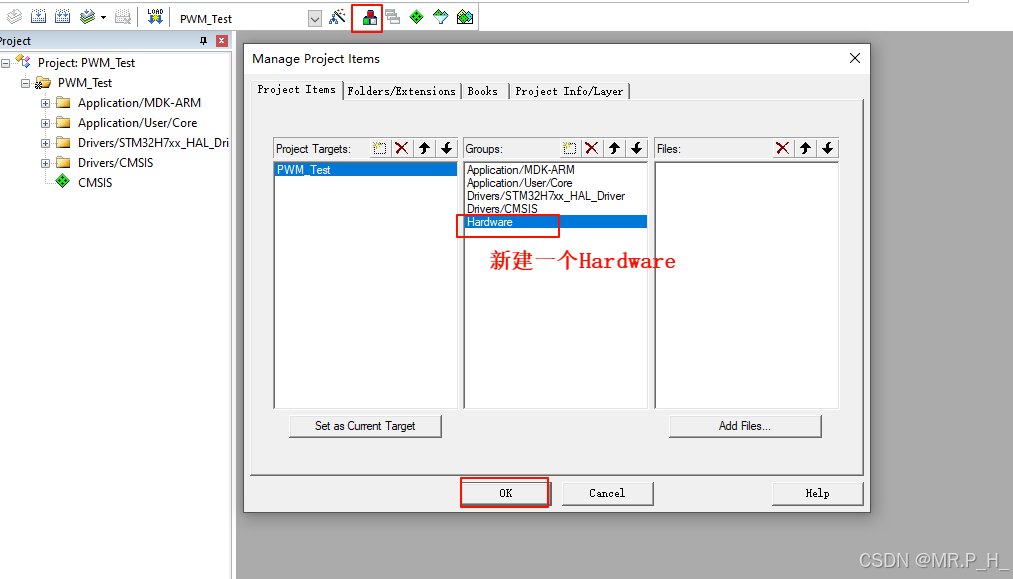Open the Batch Build dropdown arrow
1013x579 pixels.
coord(103,17)
